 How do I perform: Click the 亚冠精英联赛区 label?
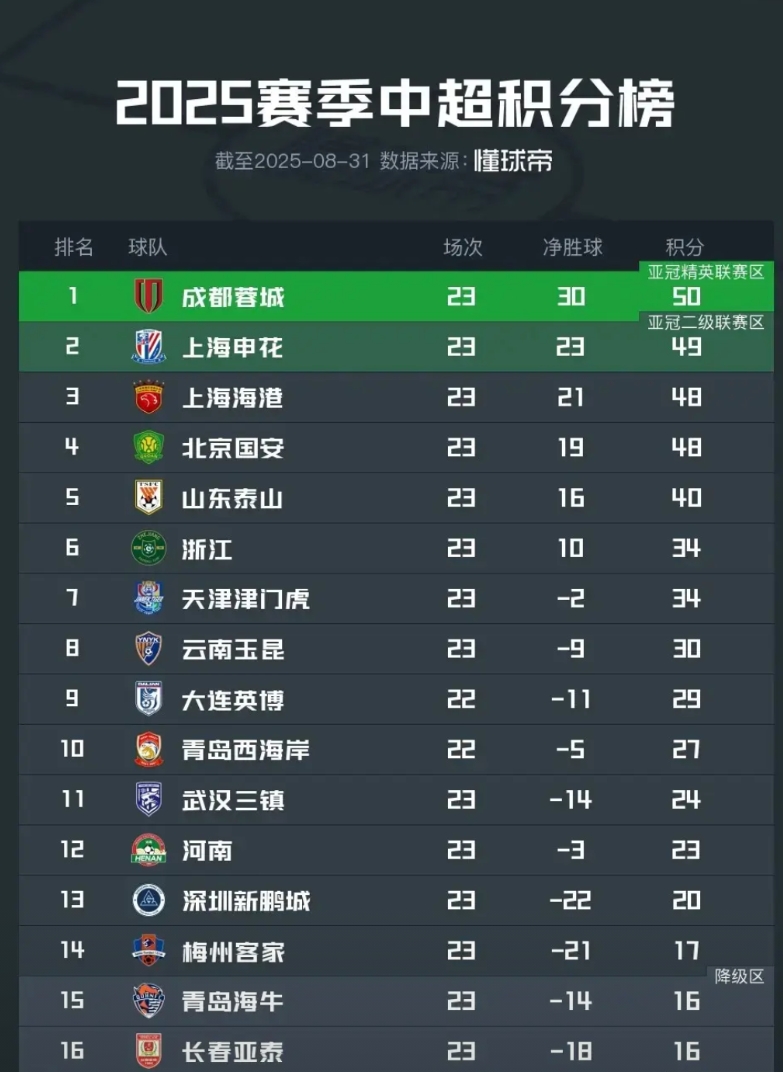[x=706, y=272]
